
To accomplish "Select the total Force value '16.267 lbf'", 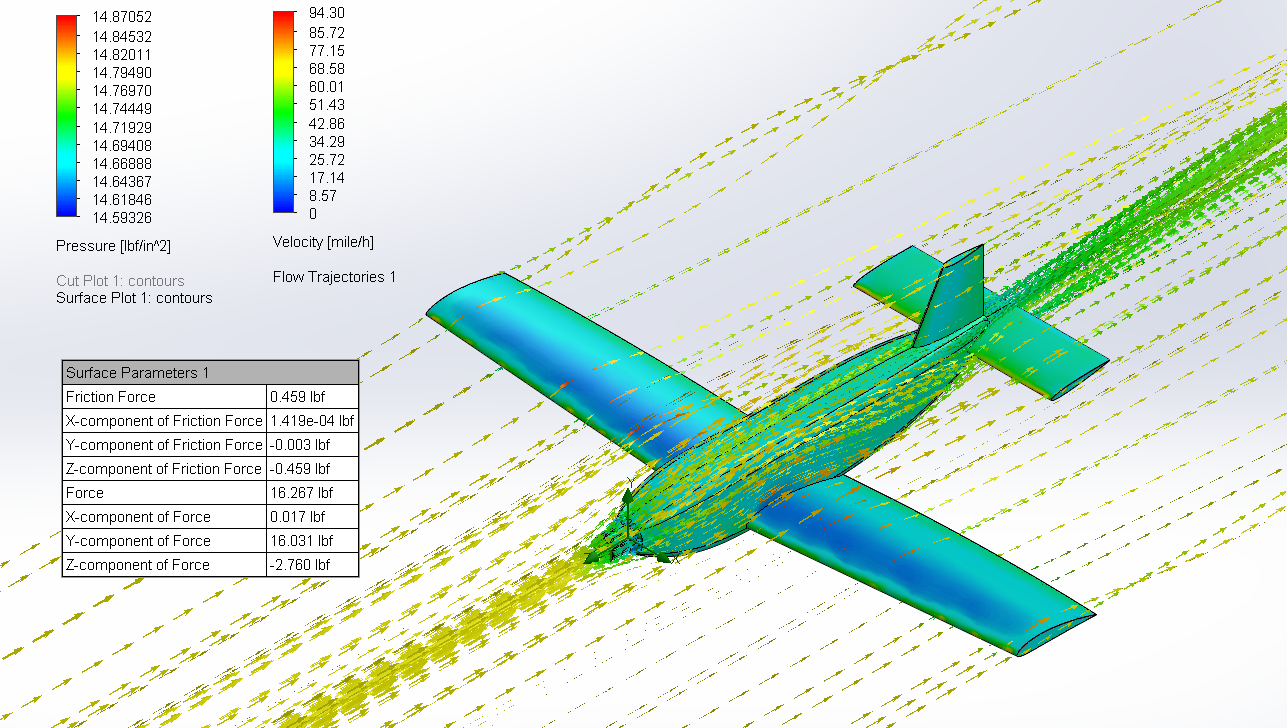I will tap(301, 493).
